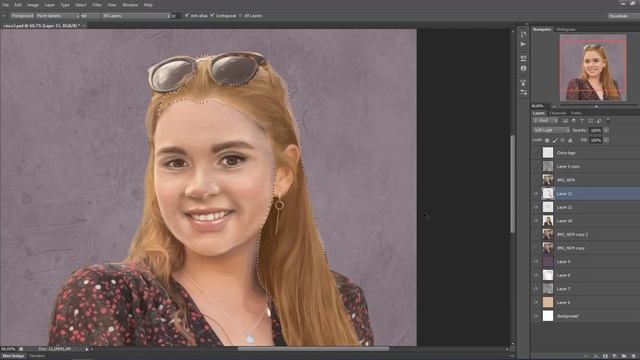
Task: Open the Mini Bridge tab
Action: (x=13, y=356)
